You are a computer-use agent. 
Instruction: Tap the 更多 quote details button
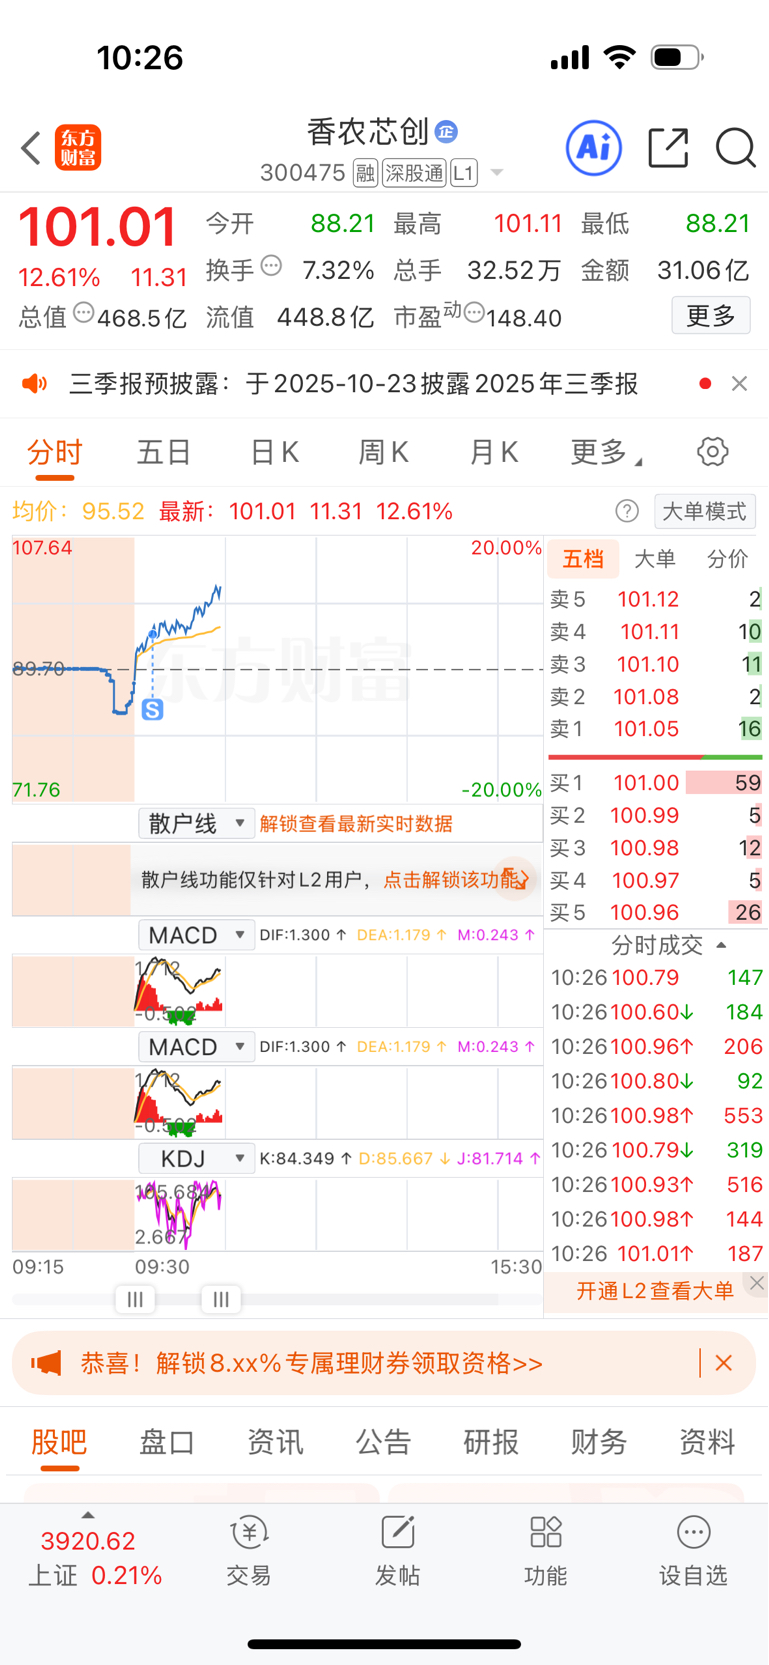coord(711,316)
